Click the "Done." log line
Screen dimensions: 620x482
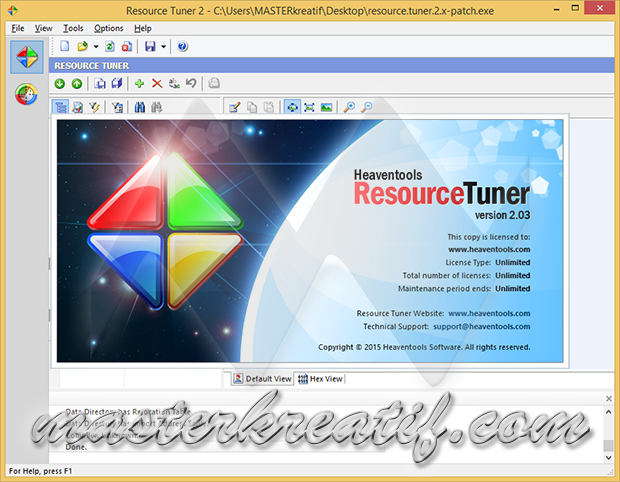(x=76, y=447)
